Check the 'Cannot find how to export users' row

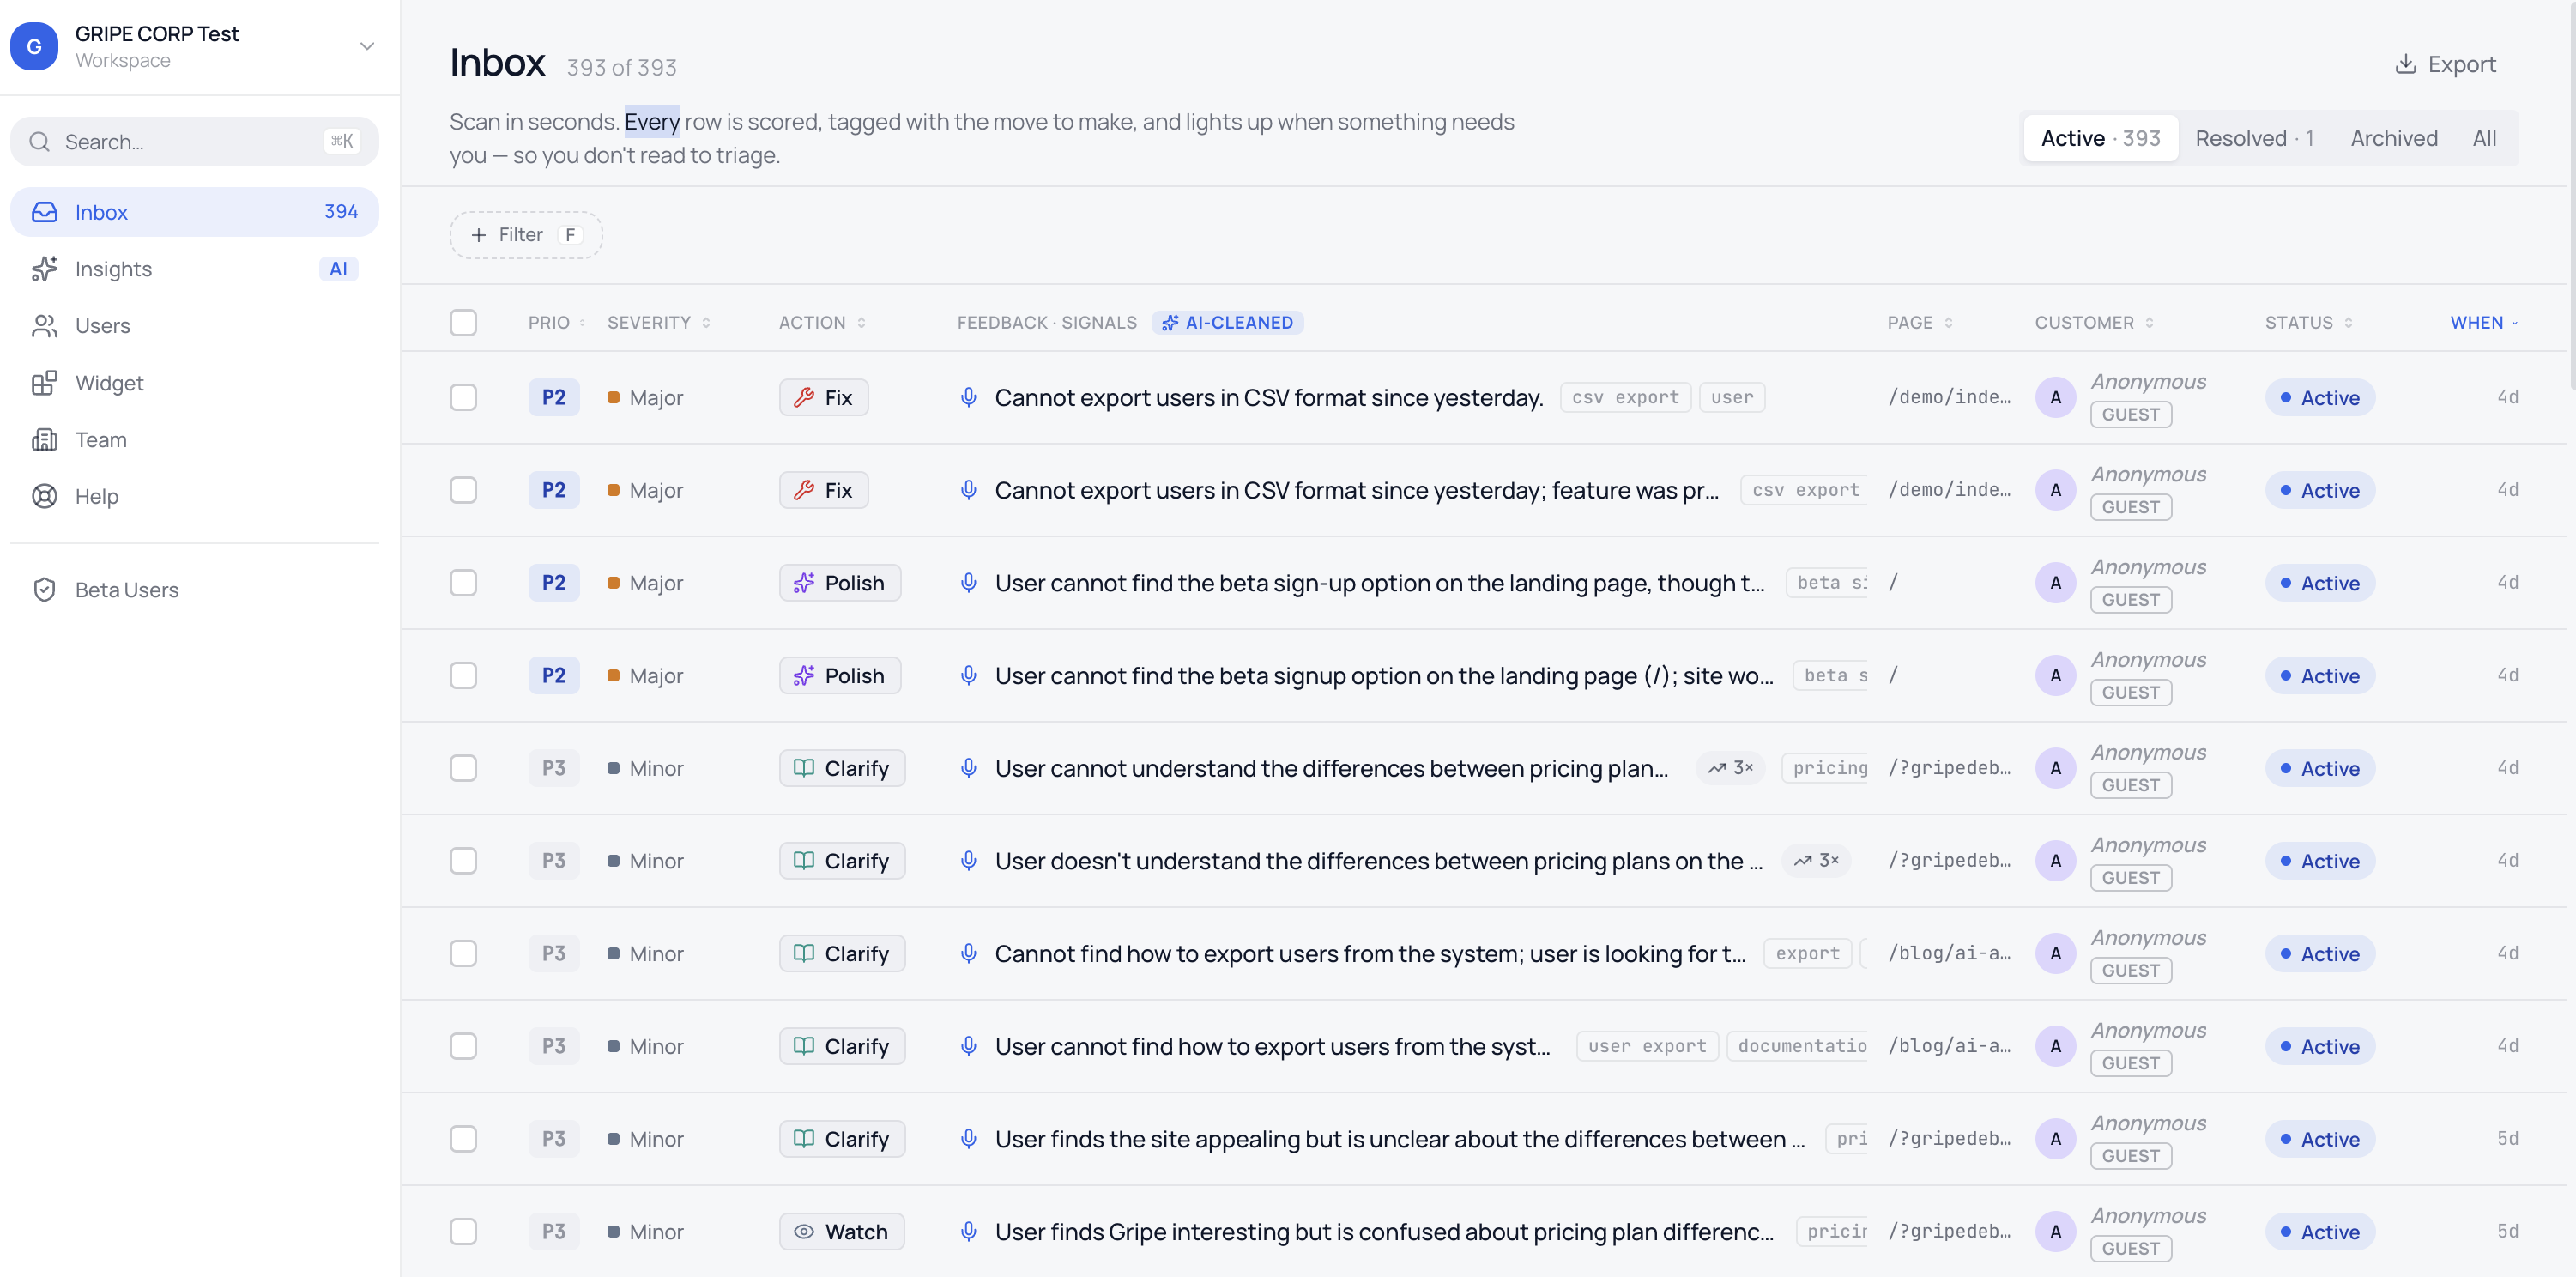click(463, 953)
